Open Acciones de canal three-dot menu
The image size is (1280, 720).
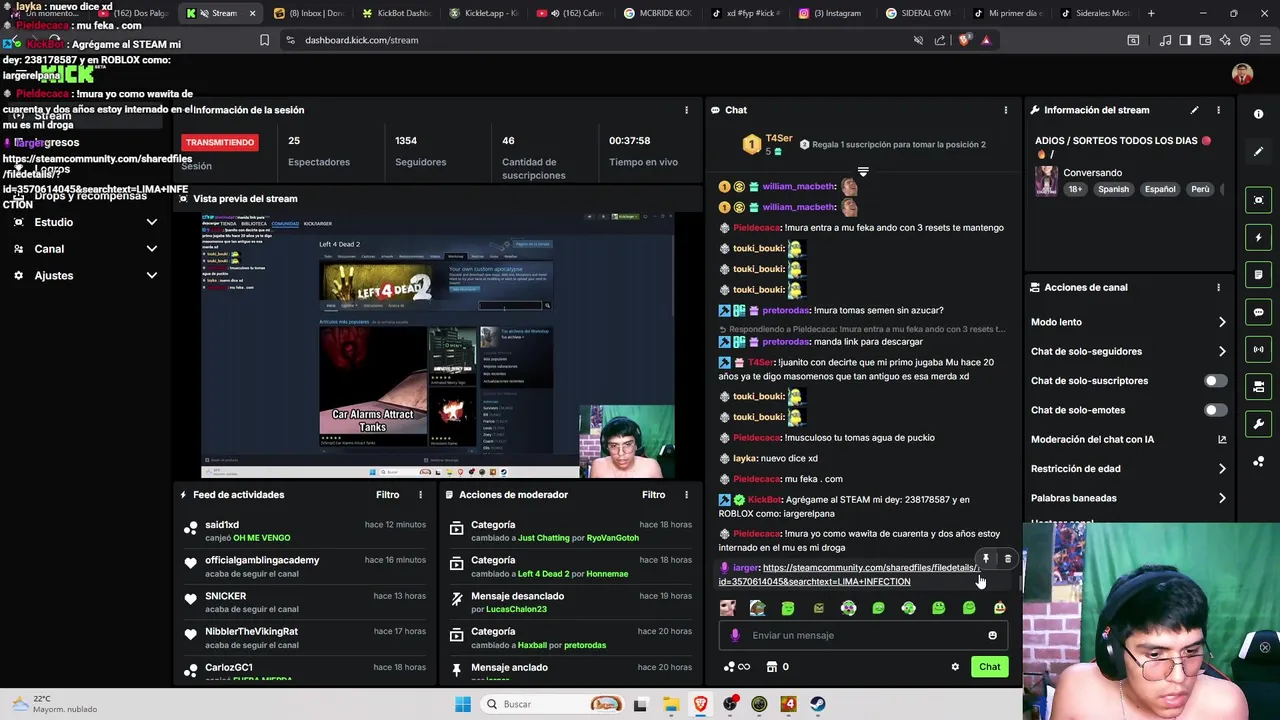pyautogui.click(x=1218, y=287)
